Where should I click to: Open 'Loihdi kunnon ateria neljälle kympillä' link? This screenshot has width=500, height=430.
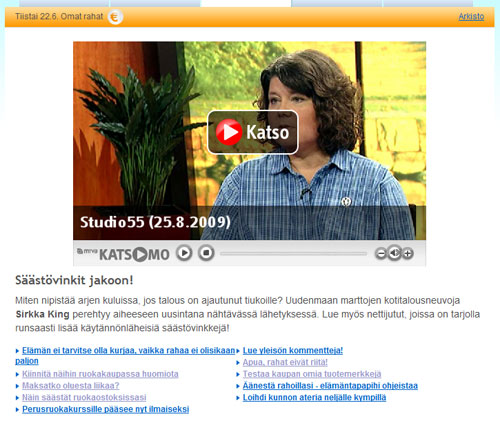pyautogui.click(x=314, y=397)
